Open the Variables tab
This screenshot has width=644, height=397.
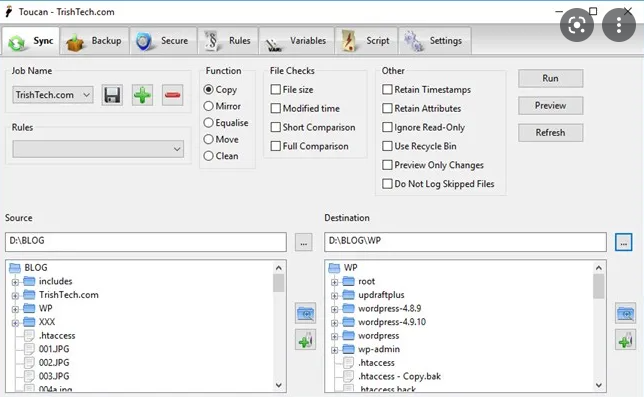point(297,41)
